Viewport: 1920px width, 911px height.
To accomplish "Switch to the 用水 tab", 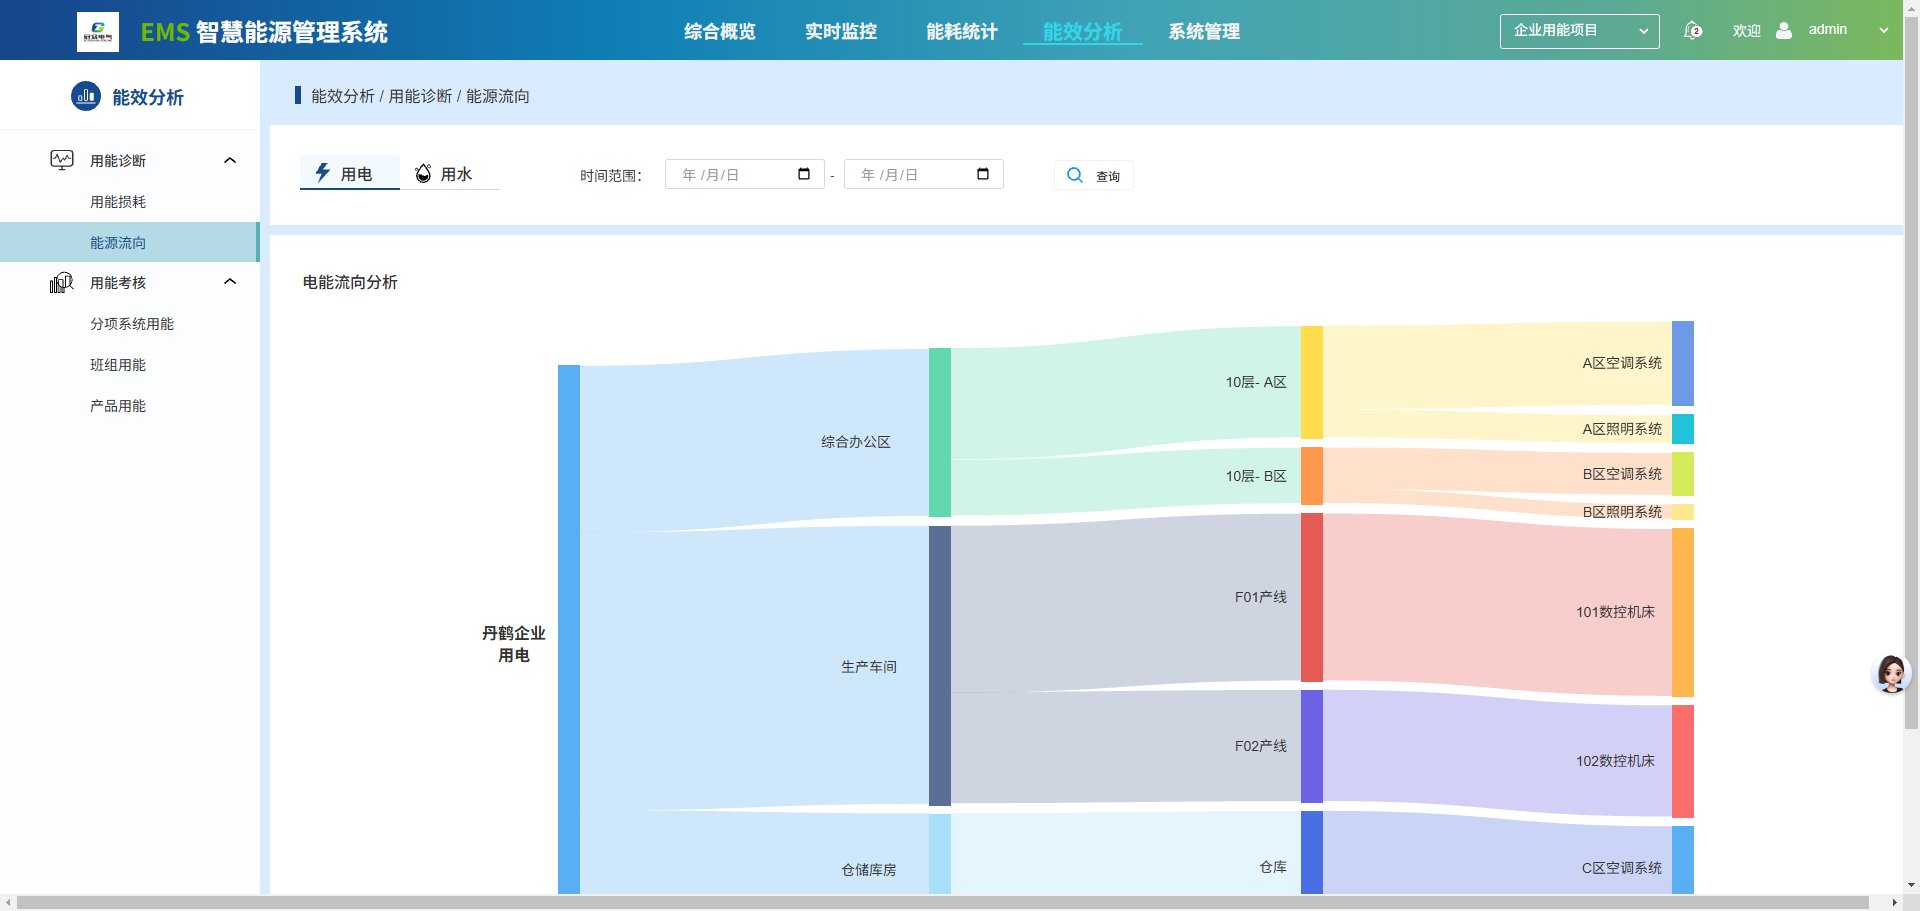I will (450, 173).
